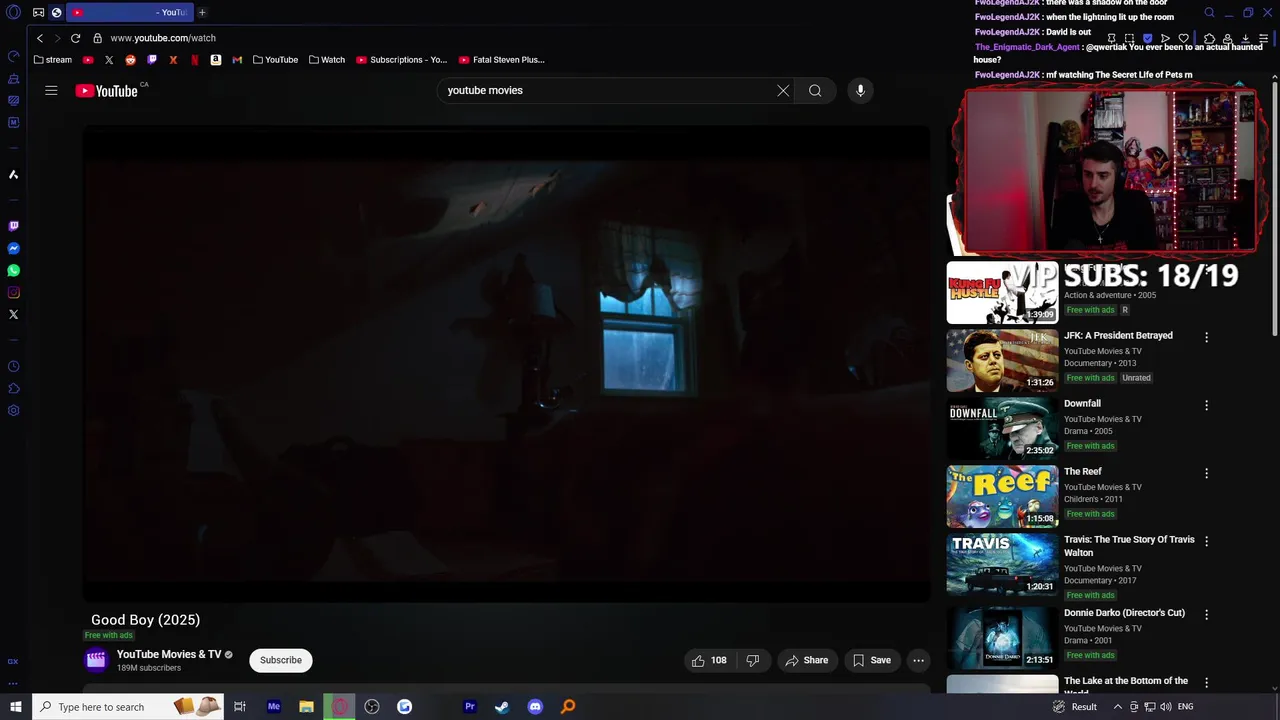Open the 'Subscriptions - Yo...' bookmark

coord(401,60)
